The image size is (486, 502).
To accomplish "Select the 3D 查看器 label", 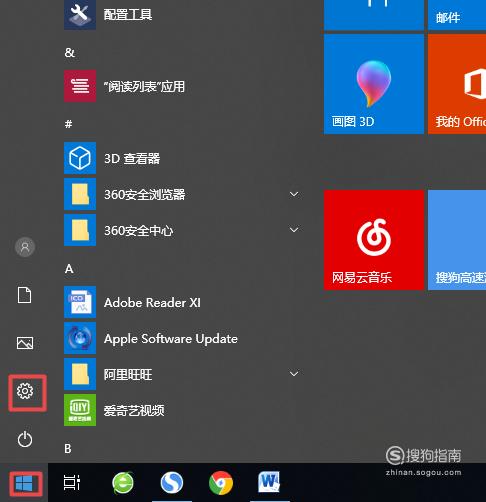I will (132, 159).
